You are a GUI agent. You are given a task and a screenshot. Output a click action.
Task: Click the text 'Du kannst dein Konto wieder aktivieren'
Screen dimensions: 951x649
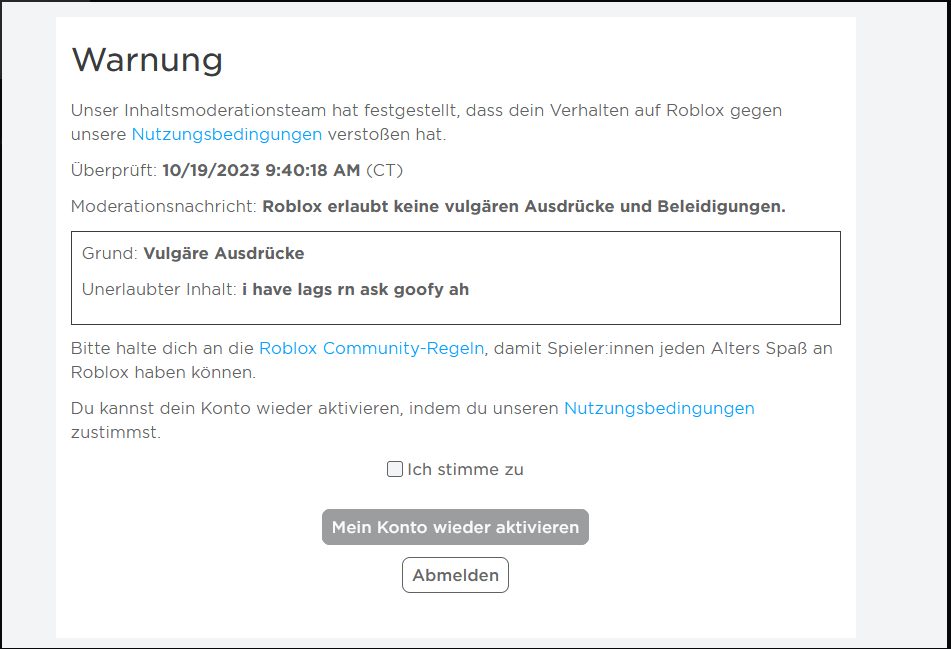click(237, 409)
